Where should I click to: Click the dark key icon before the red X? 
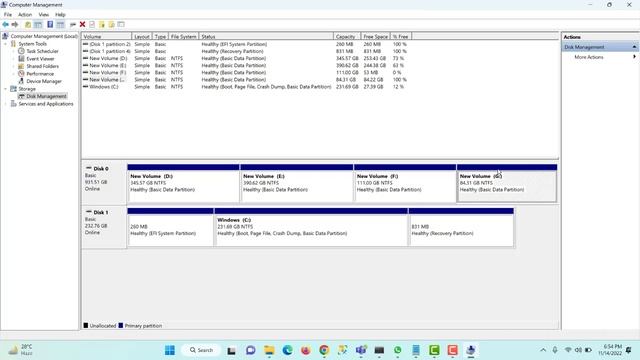pyautogui.click(x=73, y=24)
